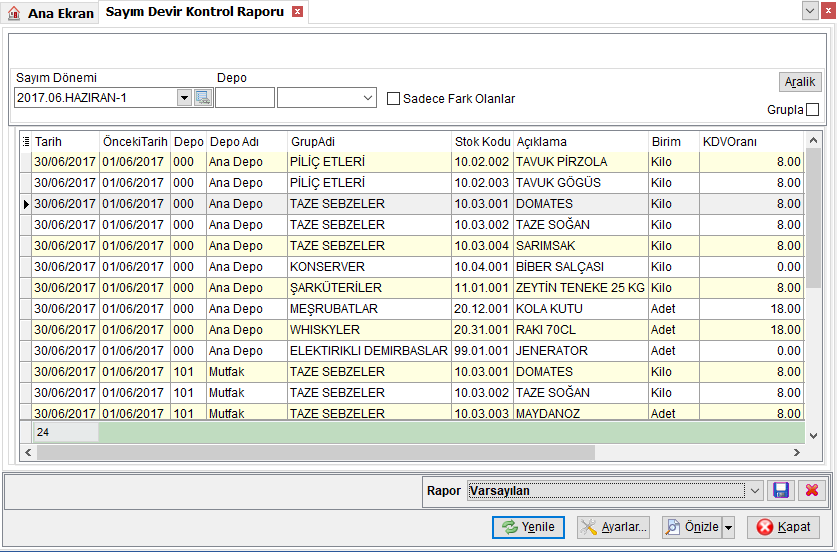Click the Açıklama column header
Viewport: 838px width, 552px height.
pos(580,142)
